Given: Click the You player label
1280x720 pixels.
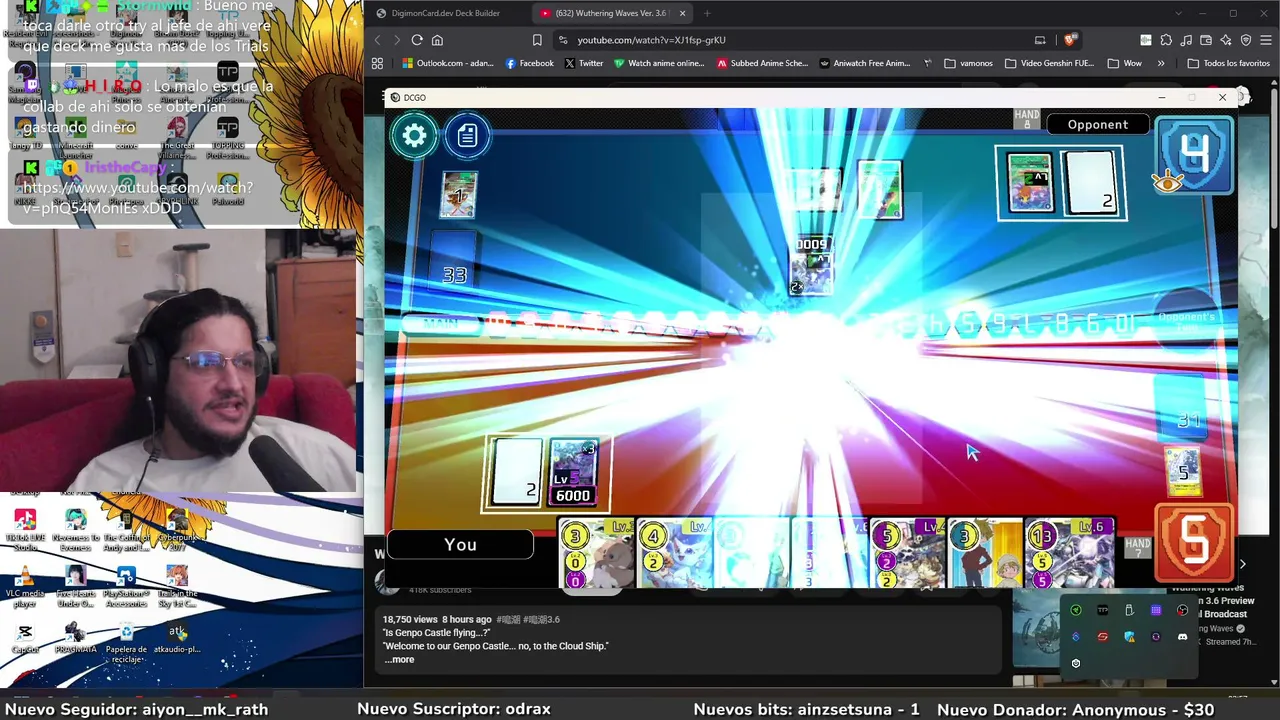Looking at the screenshot, I should pyautogui.click(x=460, y=545).
